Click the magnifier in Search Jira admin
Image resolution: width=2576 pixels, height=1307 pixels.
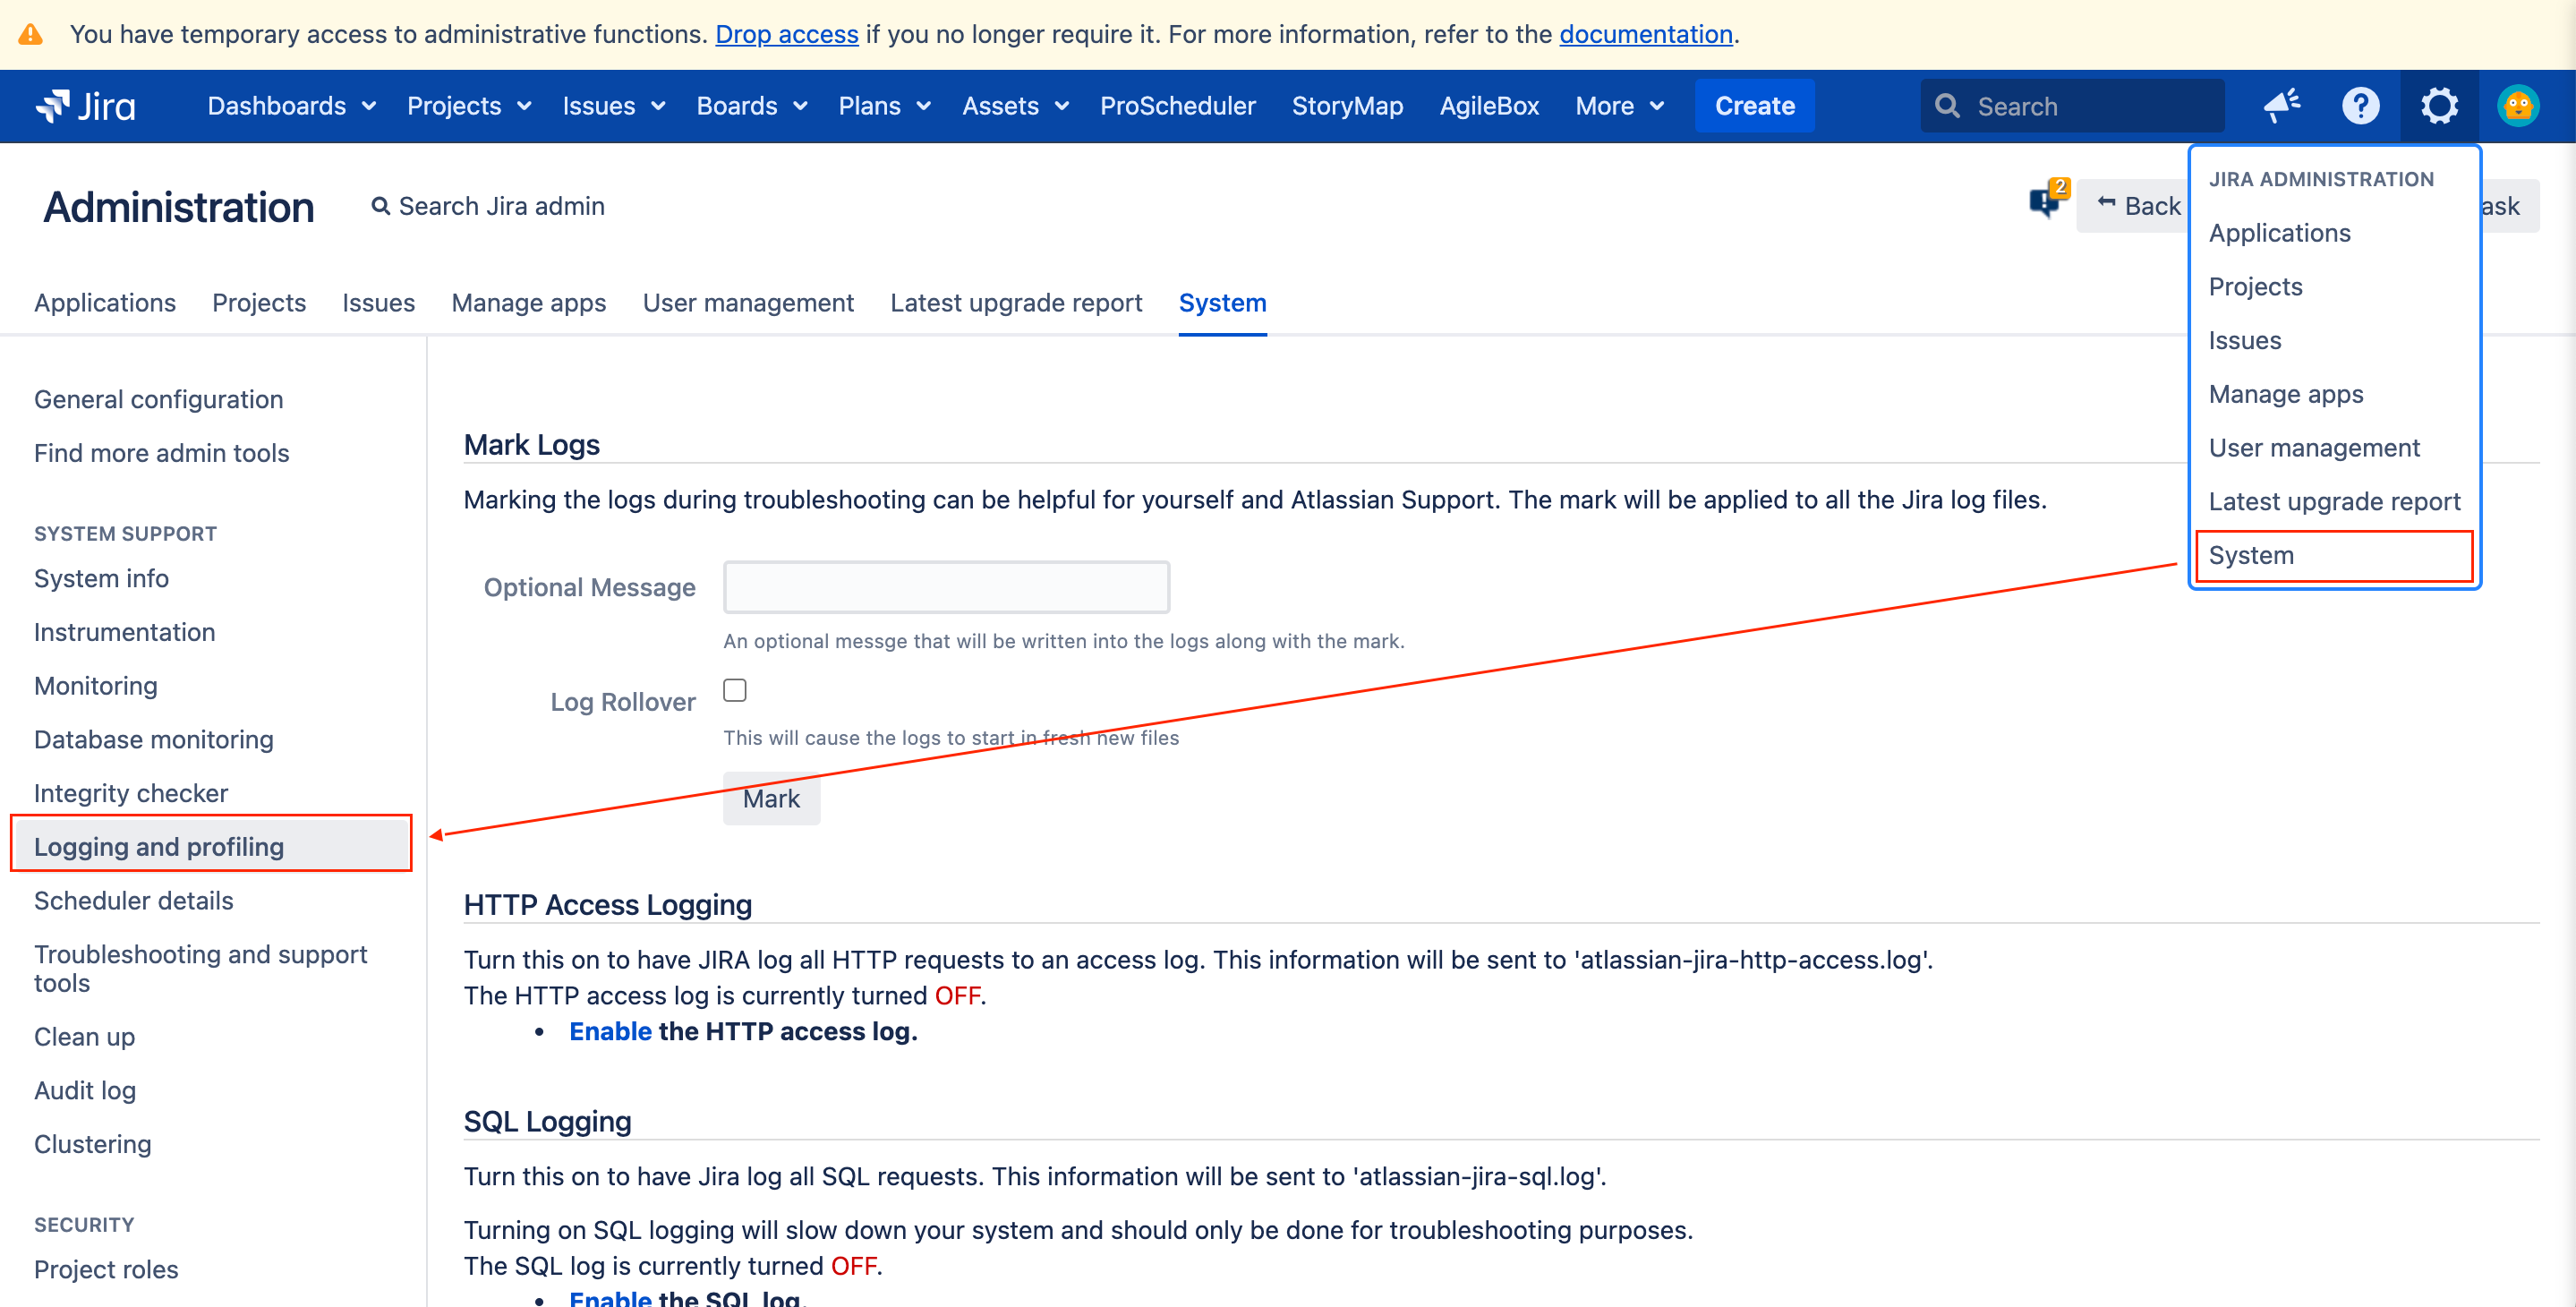(x=380, y=206)
